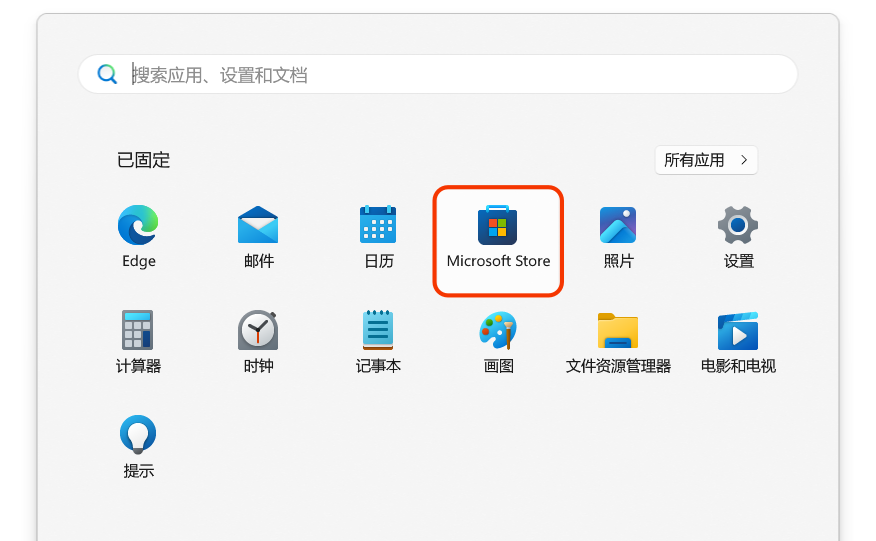This screenshot has width=876, height=541.
Task: Open the Edge browser icon
Action: click(138, 225)
